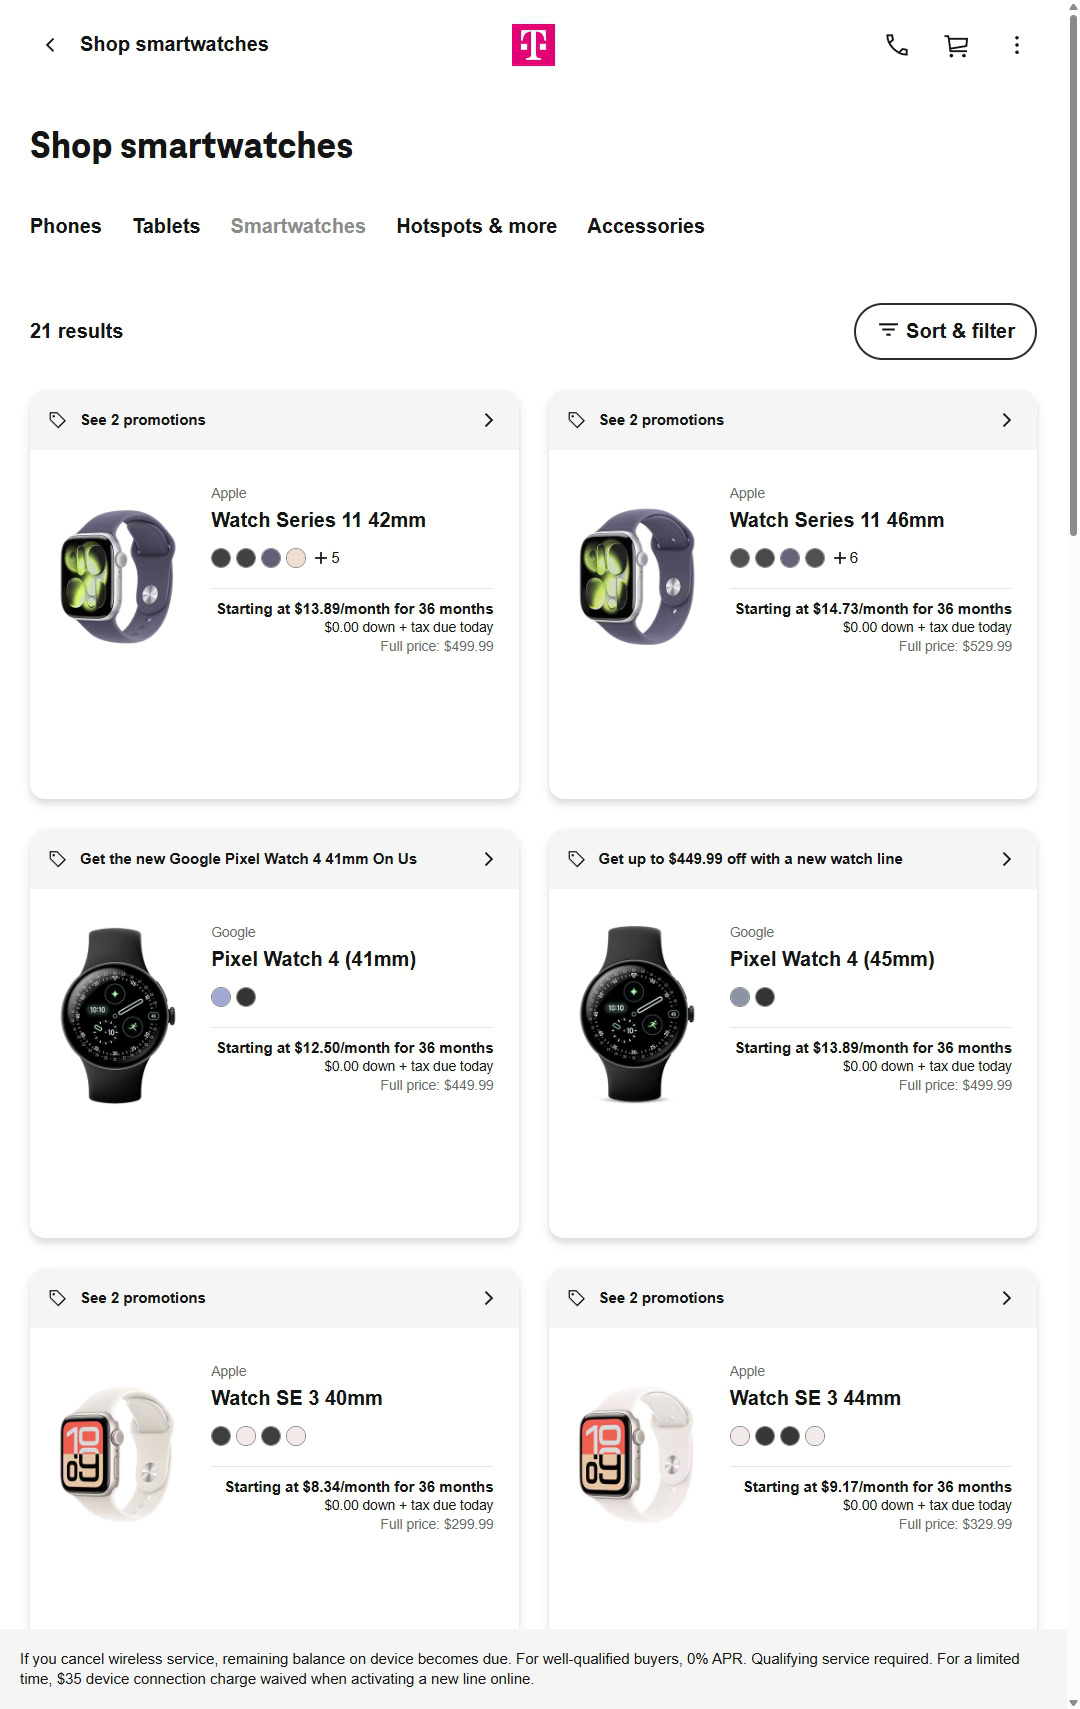Select the lavender color swatch on Pixel Watch 4 (41mm)
This screenshot has height=1709, width=1080.
(x=221, y=996)
